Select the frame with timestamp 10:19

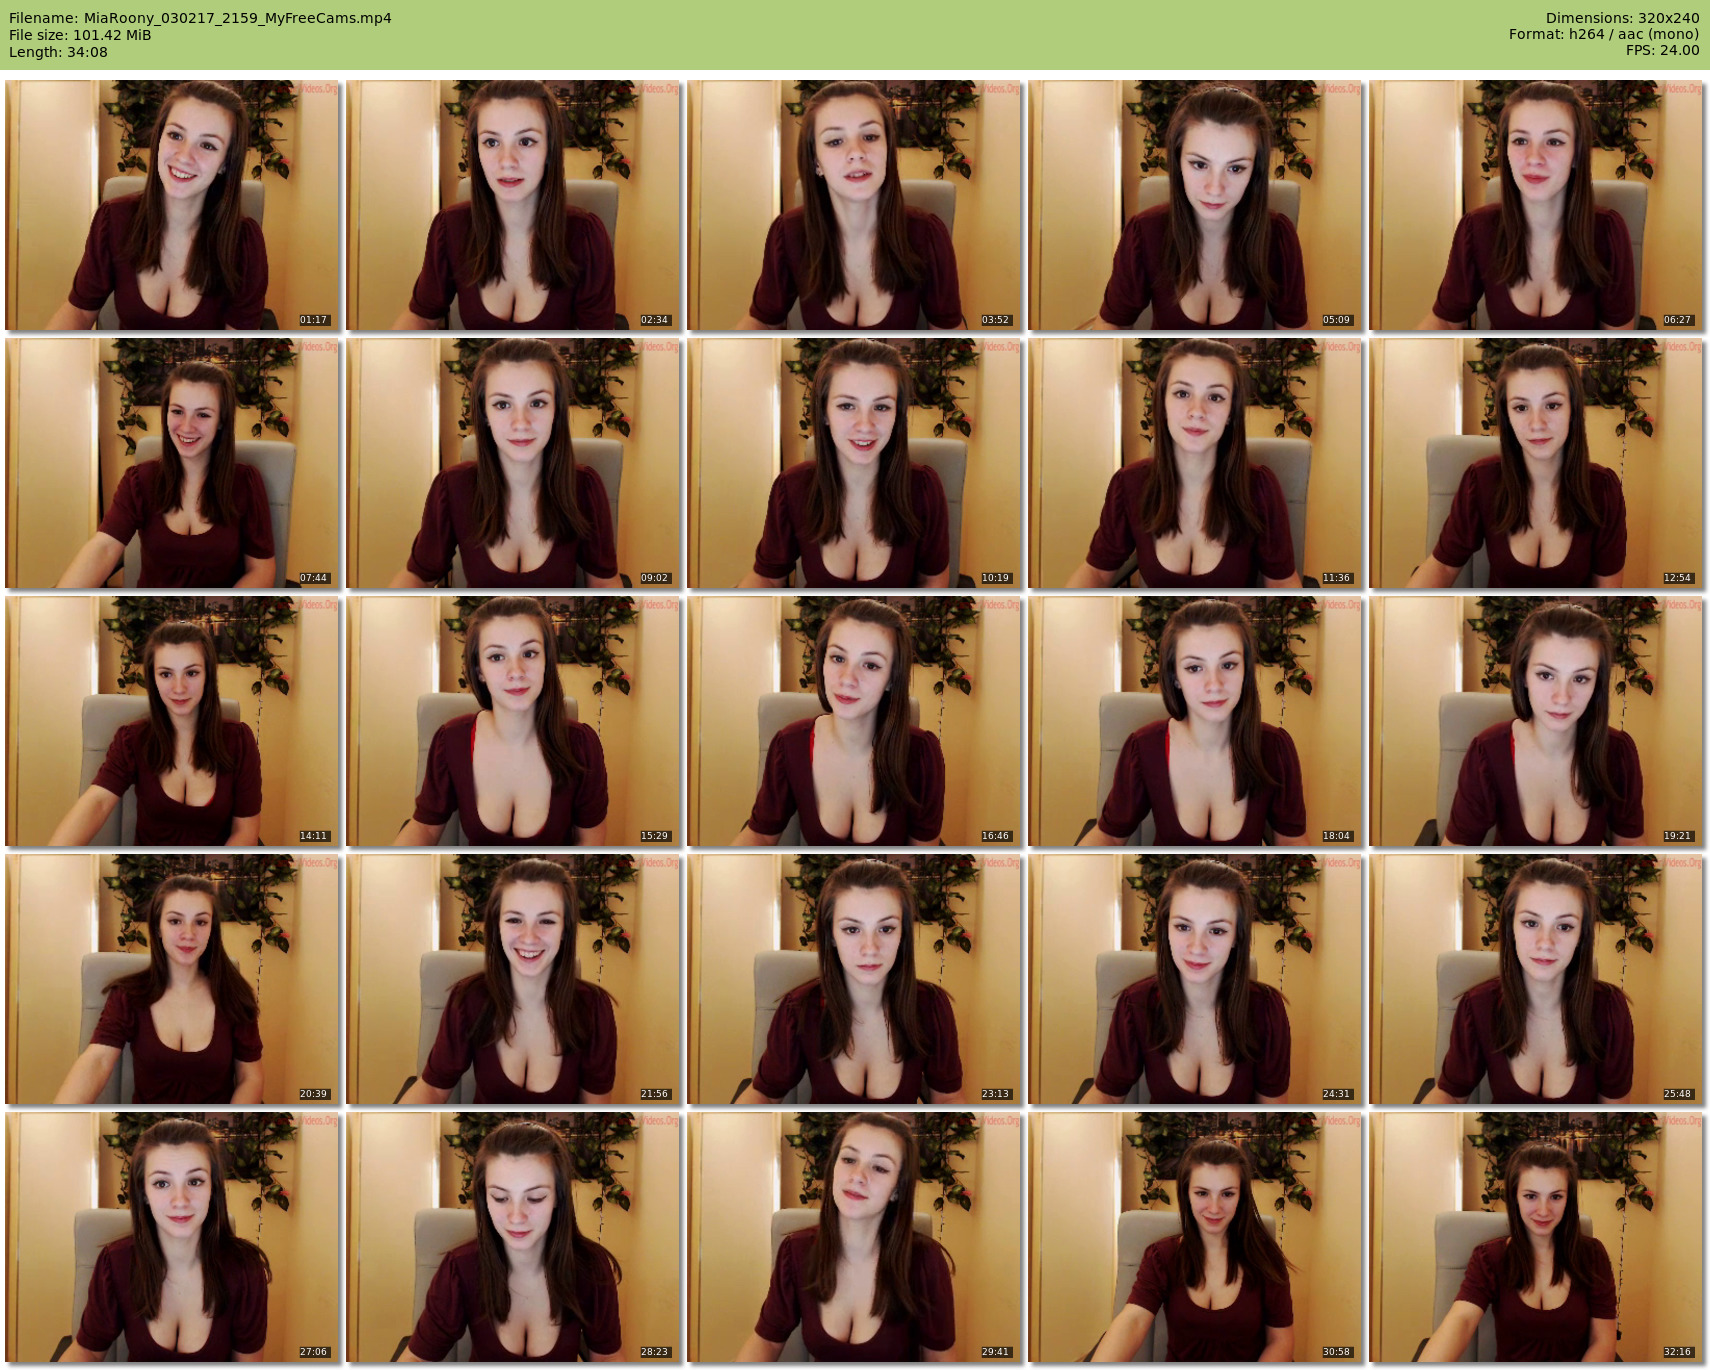click(x=854, y=463)
